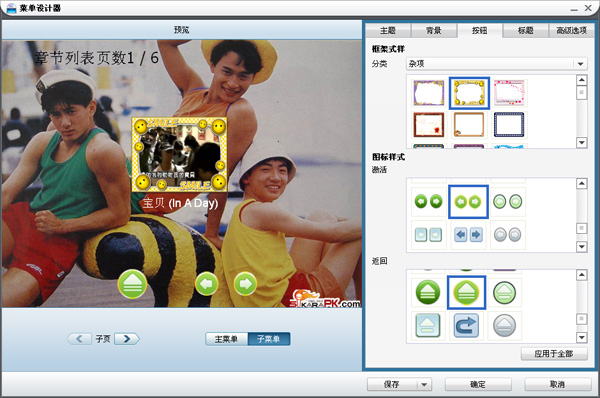The width and height of the screenshot is (600, 398).
Task: Choose blue square arrow pair icon style
Action: click(x=468, y=235)
